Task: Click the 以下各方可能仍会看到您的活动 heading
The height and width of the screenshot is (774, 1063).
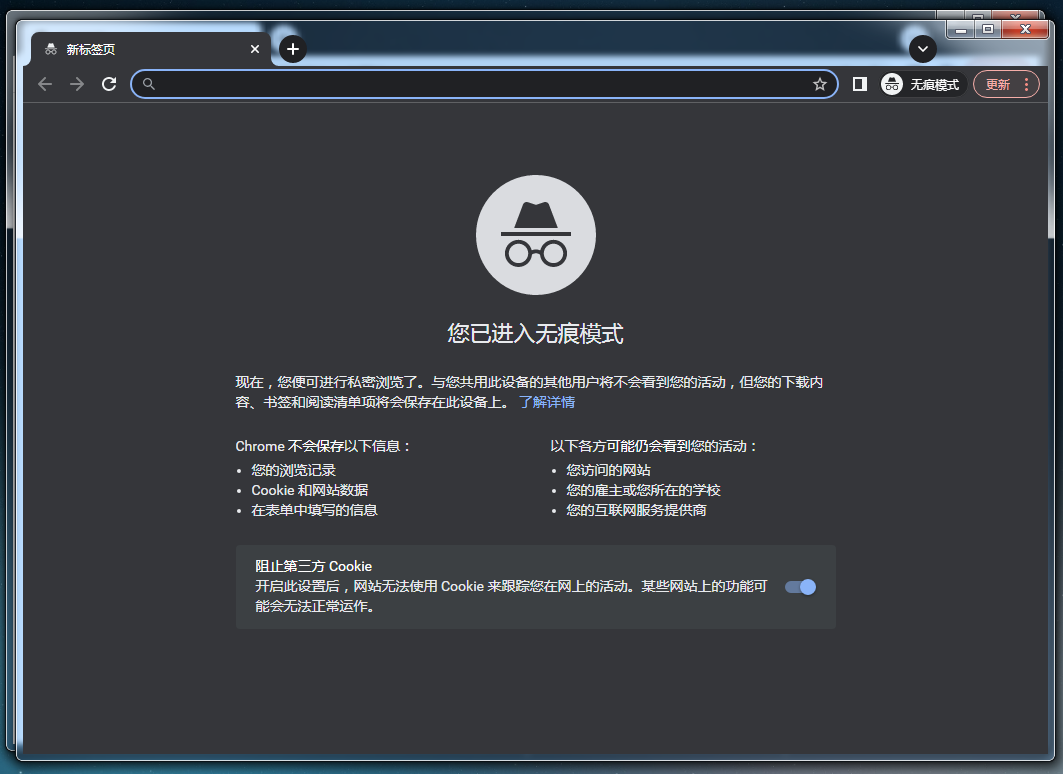Action: click(x=654, y=446)
